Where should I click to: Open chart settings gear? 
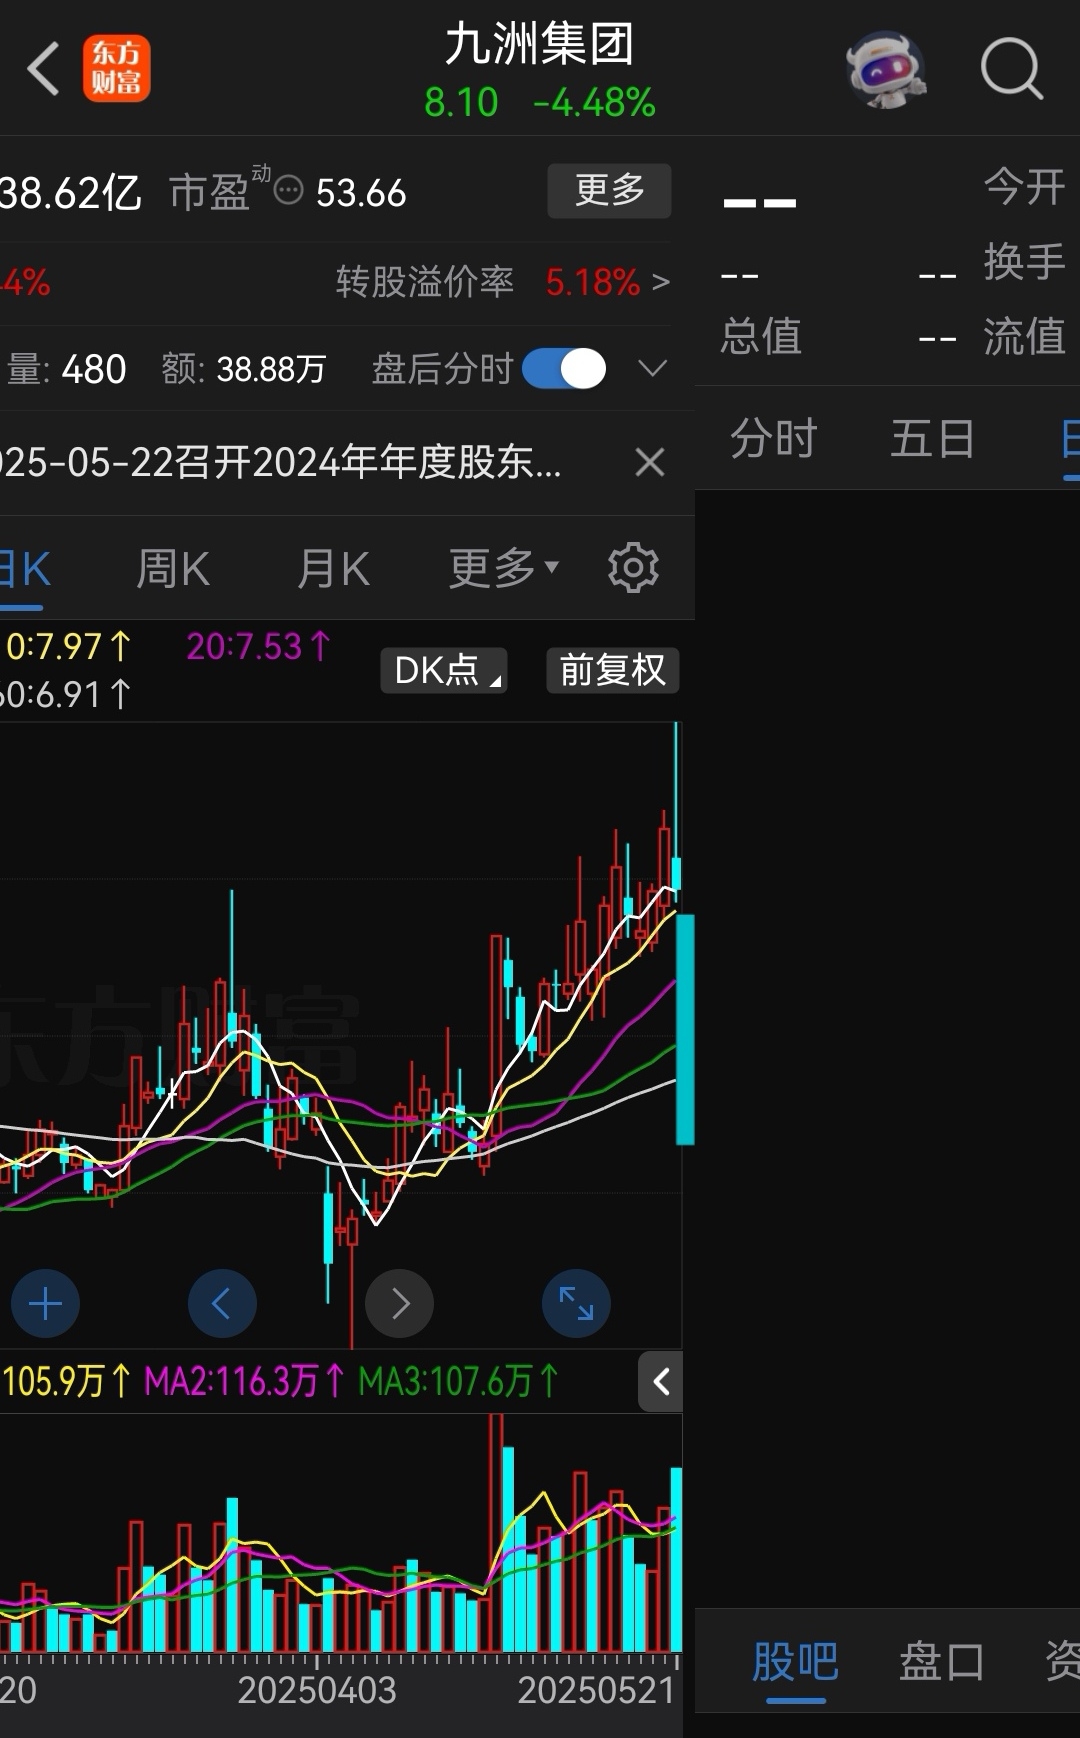633,568
